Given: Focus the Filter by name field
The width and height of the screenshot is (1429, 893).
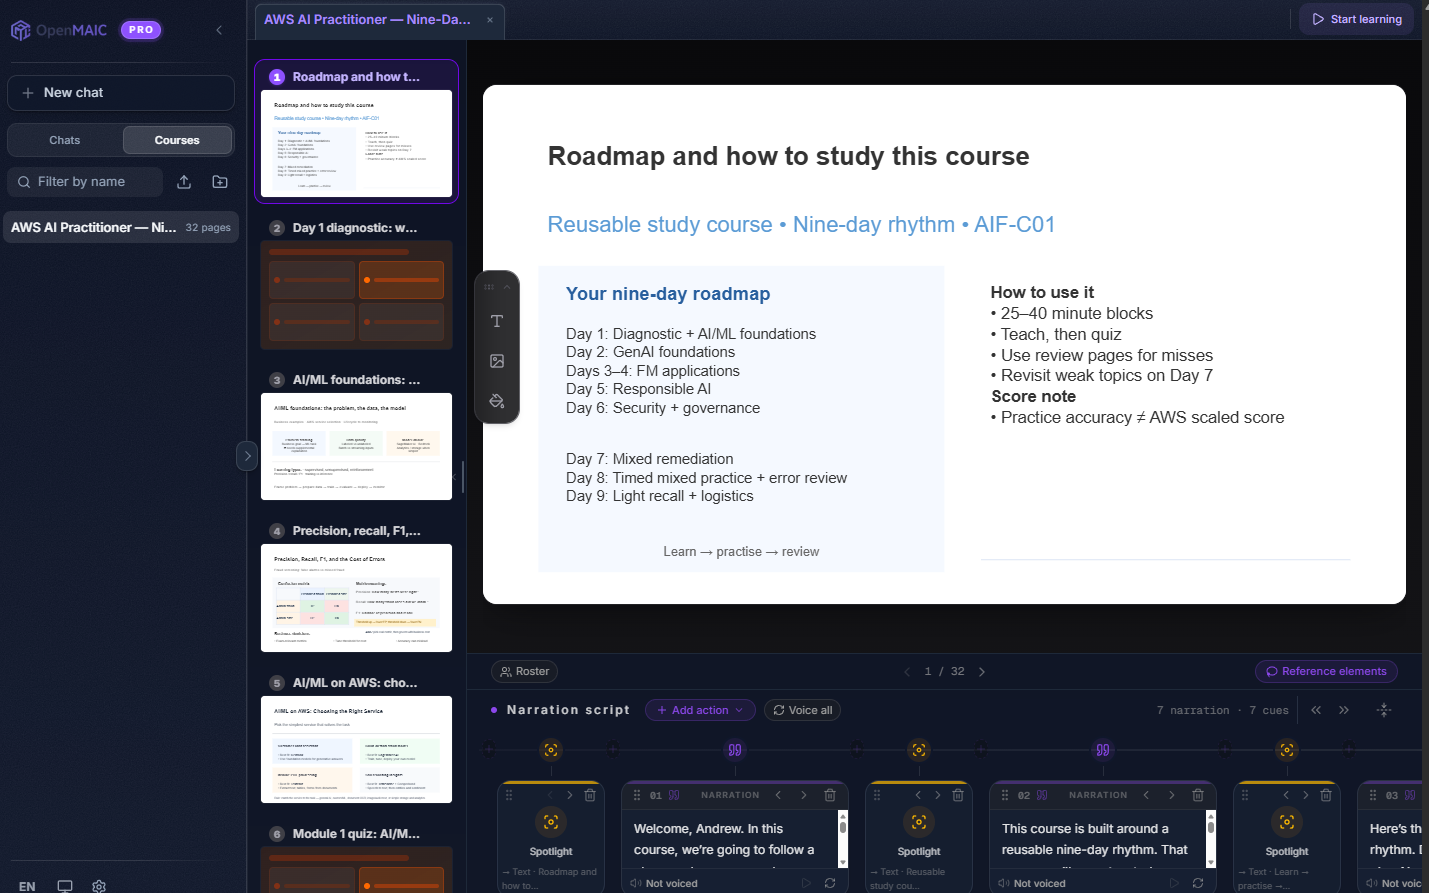Looking at the screenshot, I should pos(85,182).
